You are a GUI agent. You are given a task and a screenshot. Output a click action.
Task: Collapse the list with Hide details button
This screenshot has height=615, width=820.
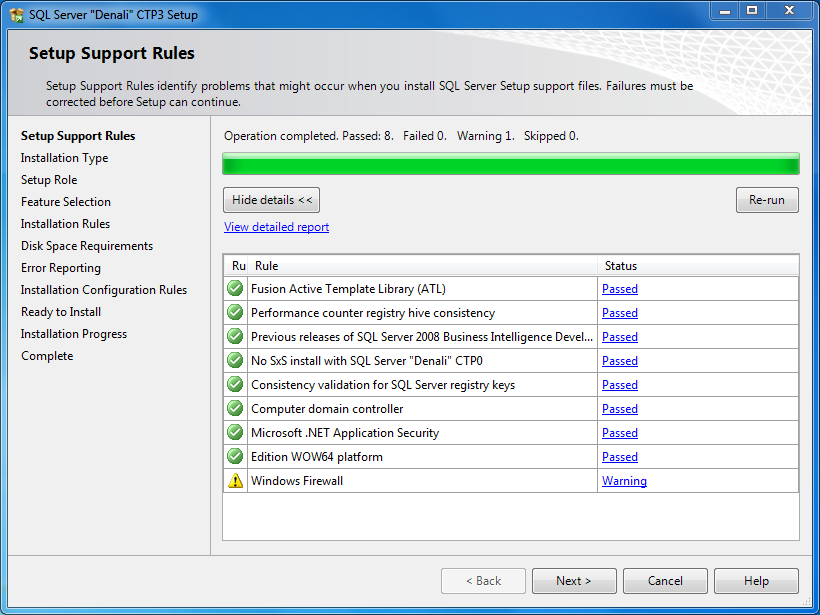[271, 200]
